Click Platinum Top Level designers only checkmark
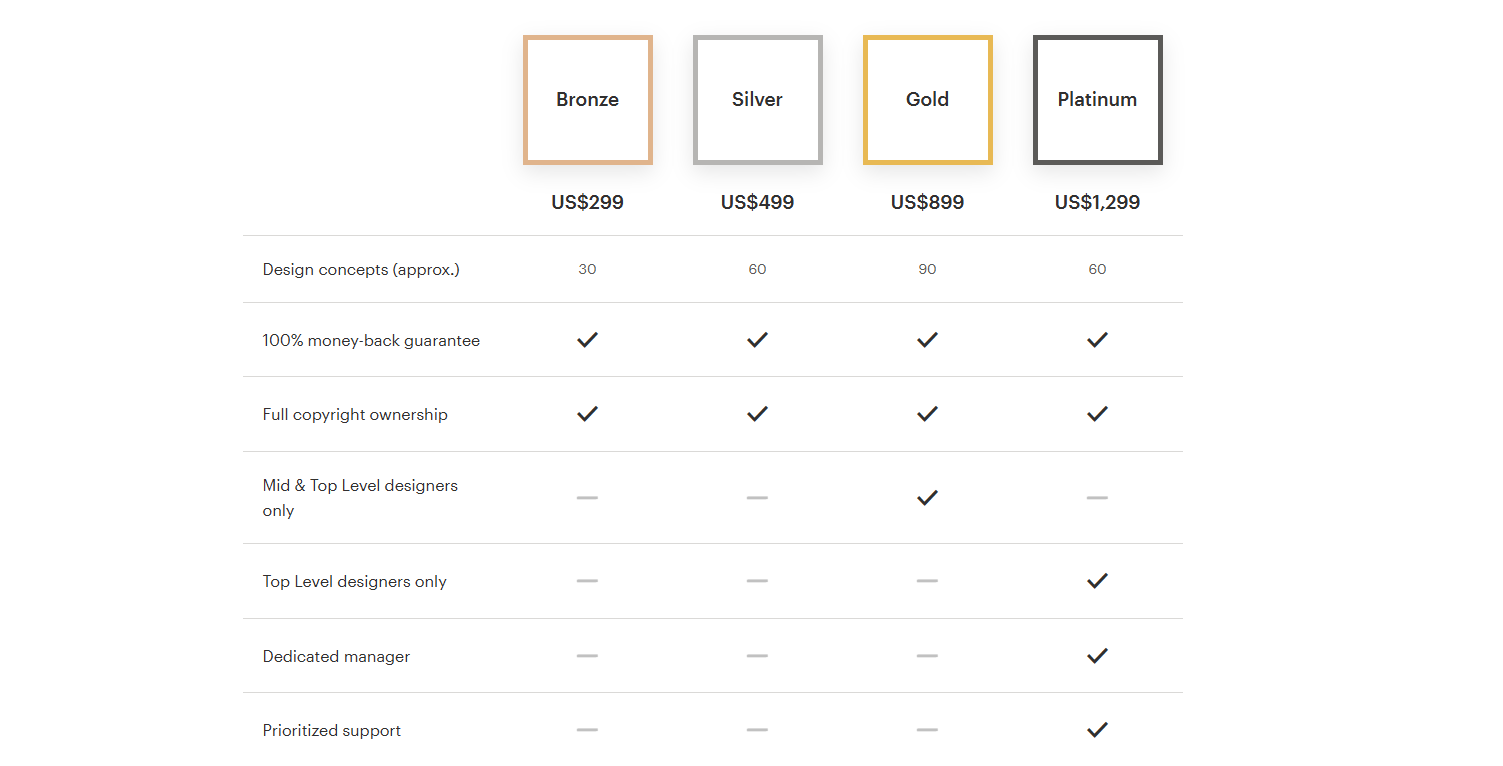Viewport: 1503px width, 766px height. 1097,581
